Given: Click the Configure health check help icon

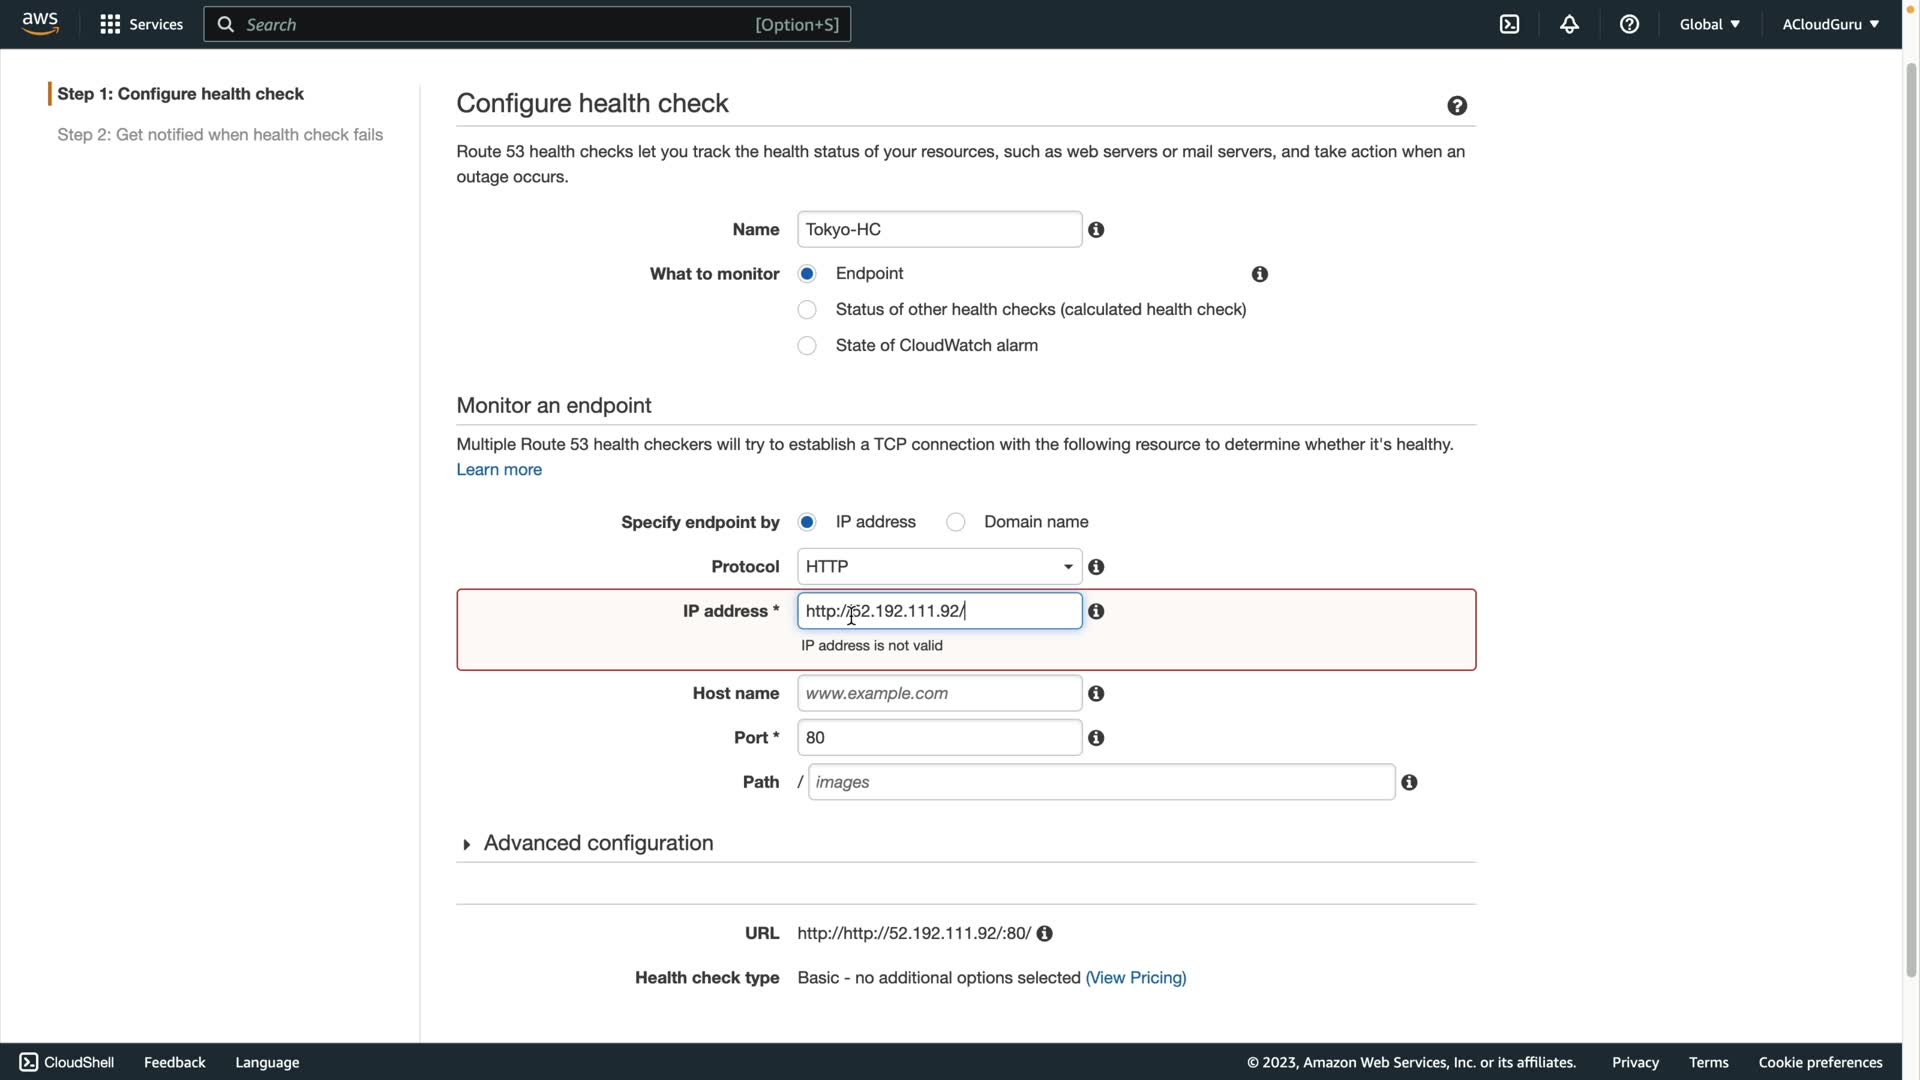Looking at the screenshot, I should (1457, 106).
